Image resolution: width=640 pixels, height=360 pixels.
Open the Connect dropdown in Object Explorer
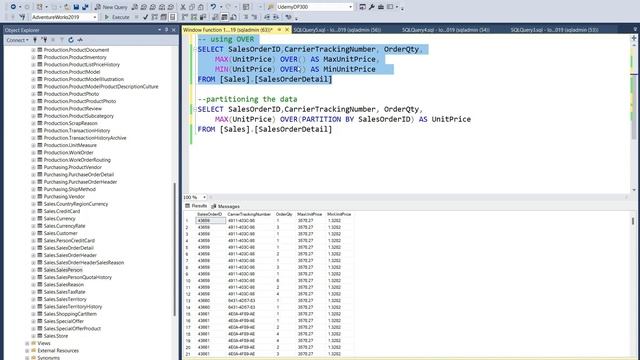click(17, 40)
